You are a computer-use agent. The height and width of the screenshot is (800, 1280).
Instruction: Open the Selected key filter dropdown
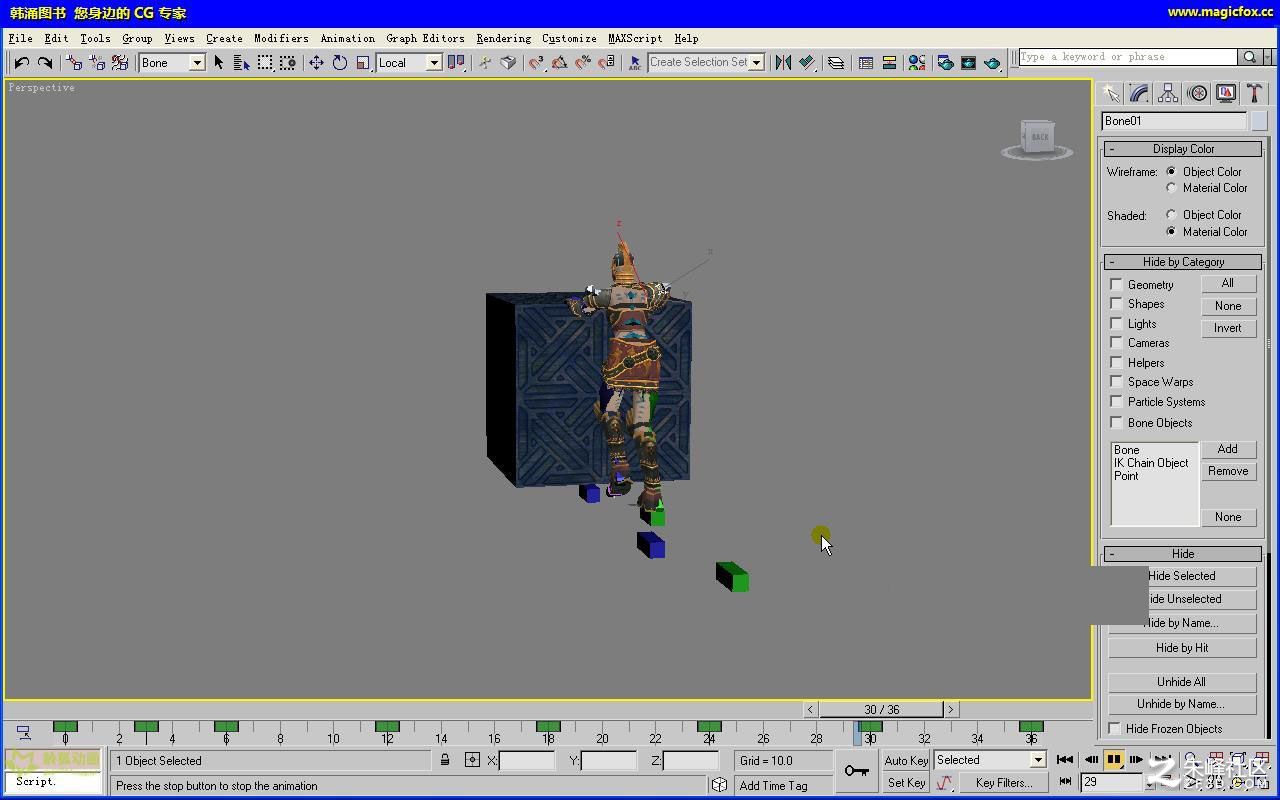pyautogui.click(x=1037, y=760)
